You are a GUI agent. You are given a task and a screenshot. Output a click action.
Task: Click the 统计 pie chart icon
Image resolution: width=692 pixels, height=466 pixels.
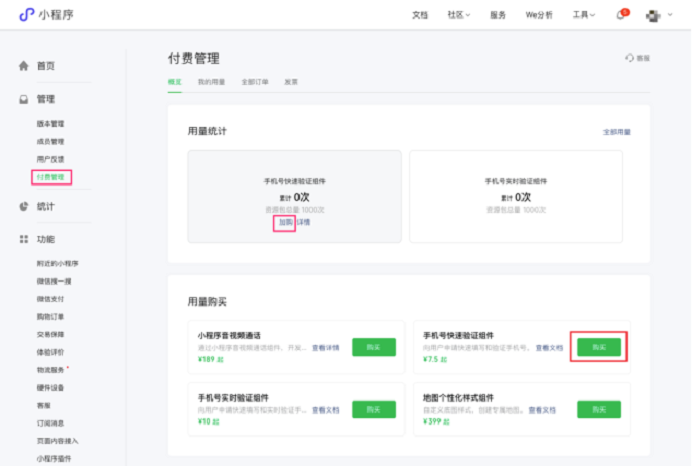pyautogui.click(x=24, y=206)
